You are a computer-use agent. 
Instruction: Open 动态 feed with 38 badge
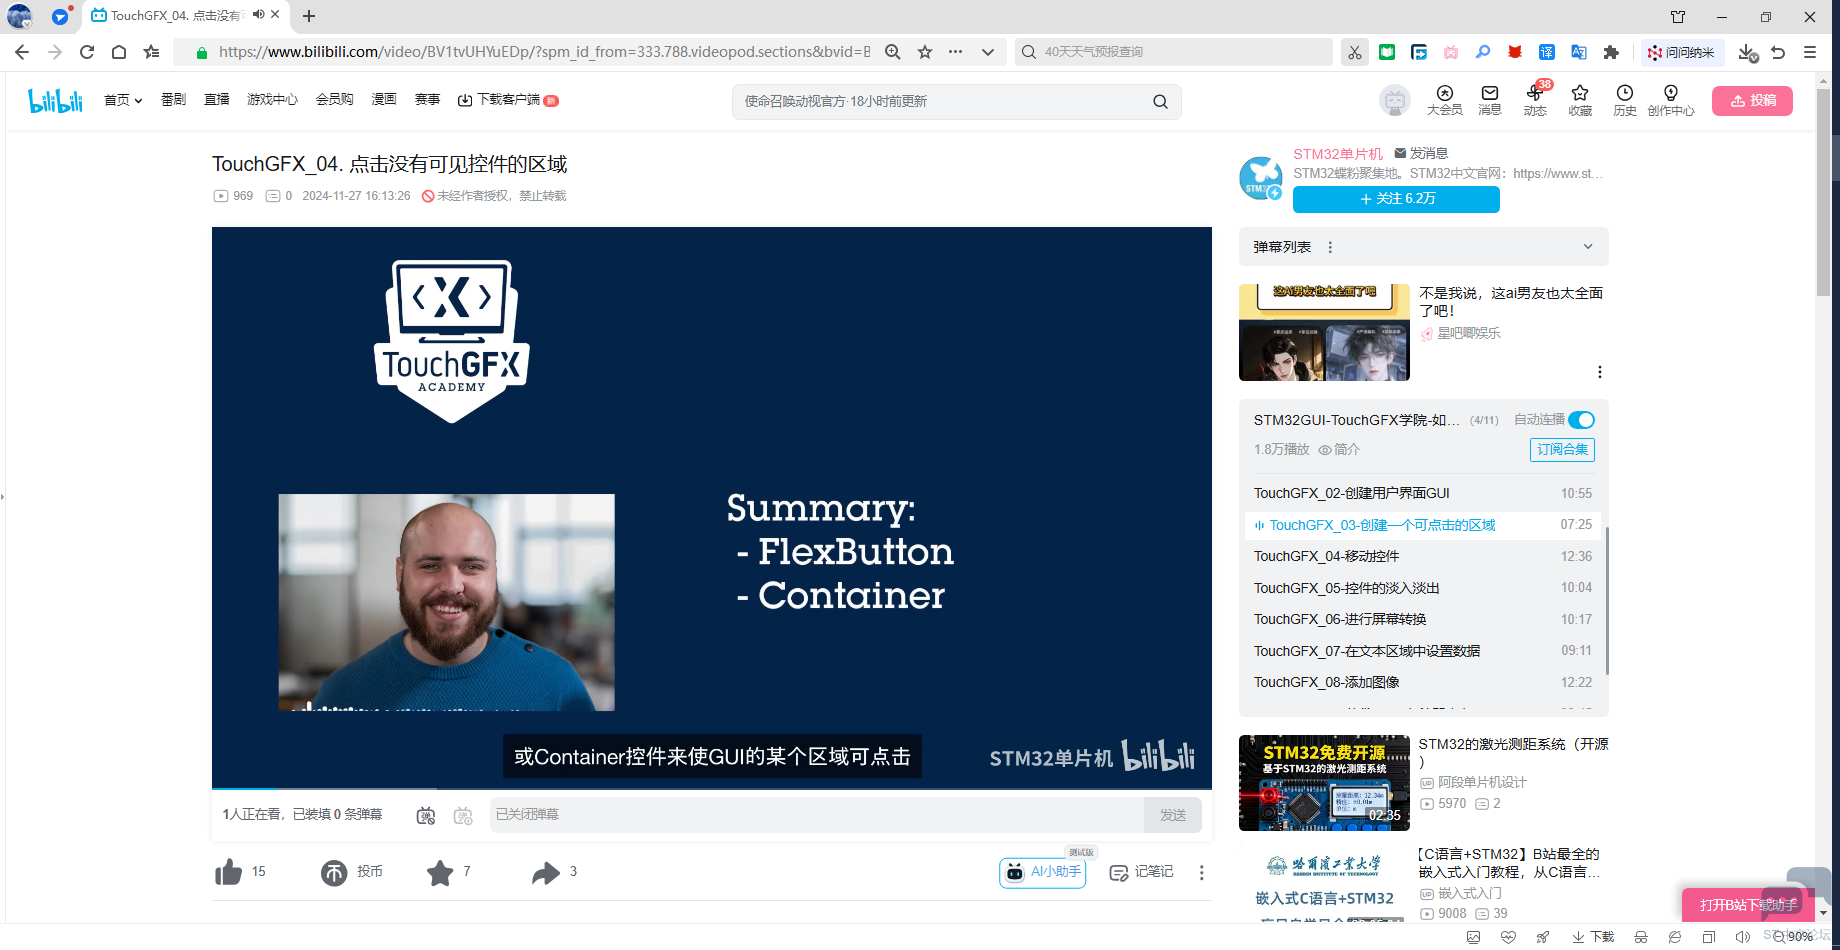pyautogui.click(x=1535, y=100)
